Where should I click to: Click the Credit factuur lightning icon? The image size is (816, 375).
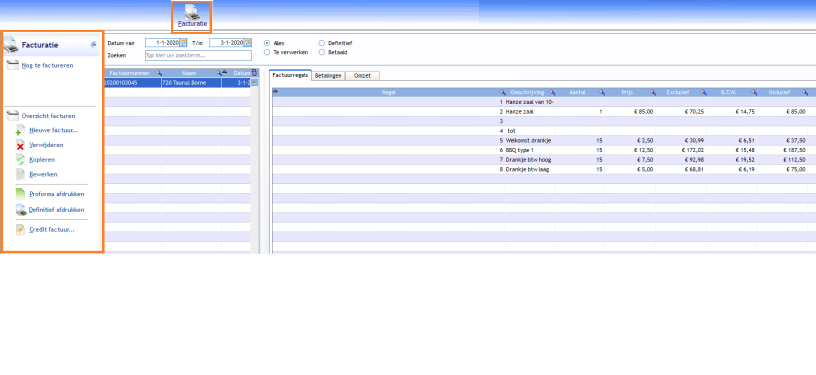pyautogui.click(x=20, y=229)
